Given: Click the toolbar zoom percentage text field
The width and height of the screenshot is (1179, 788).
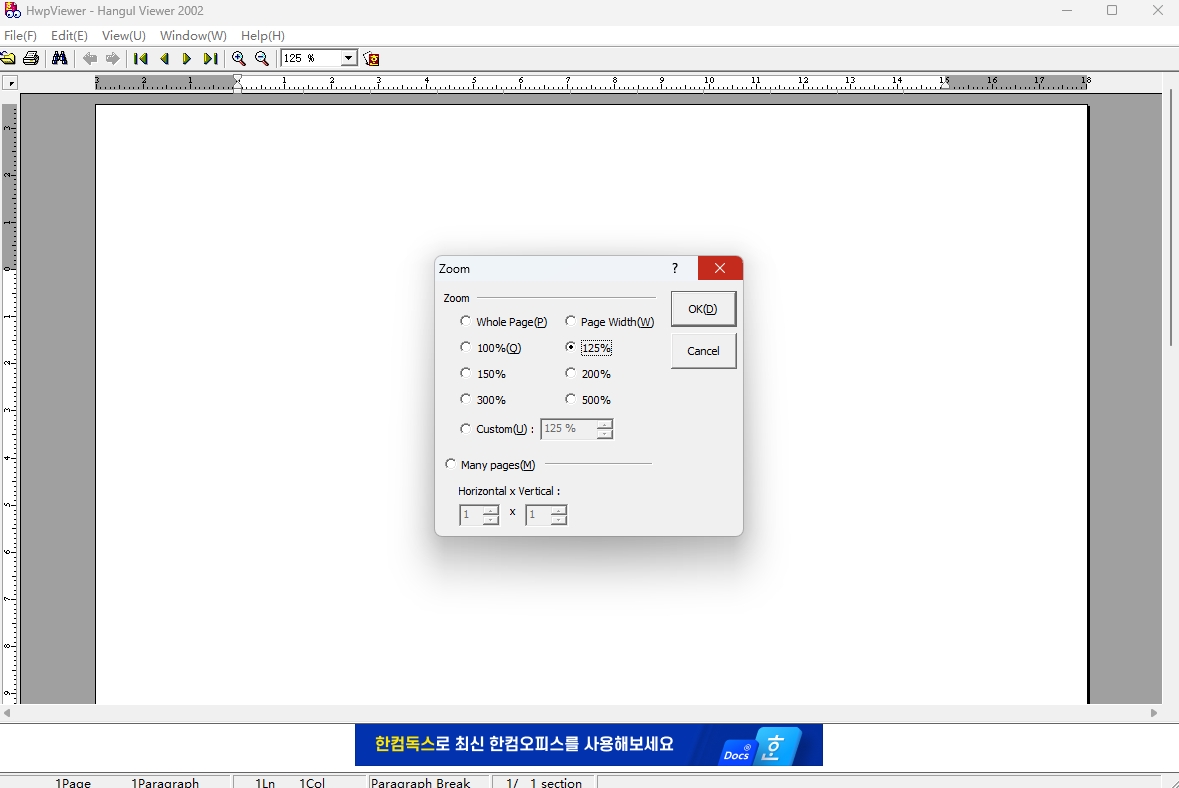Looking at the screenshot, I should (311, 59).
